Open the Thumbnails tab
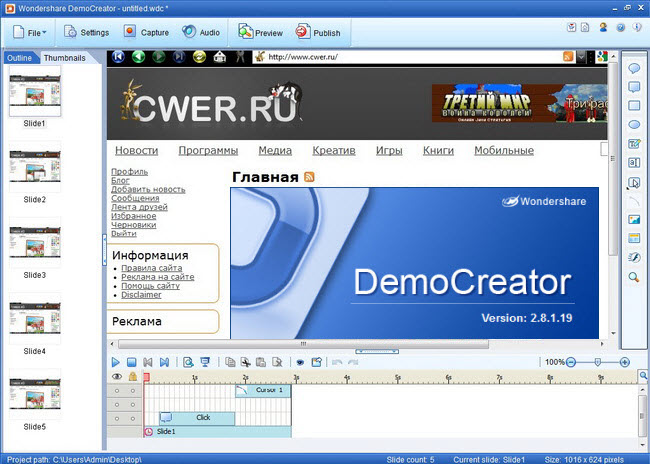This screenshot has width=650, height=464. pyautogui.click(x=65, y=58)
